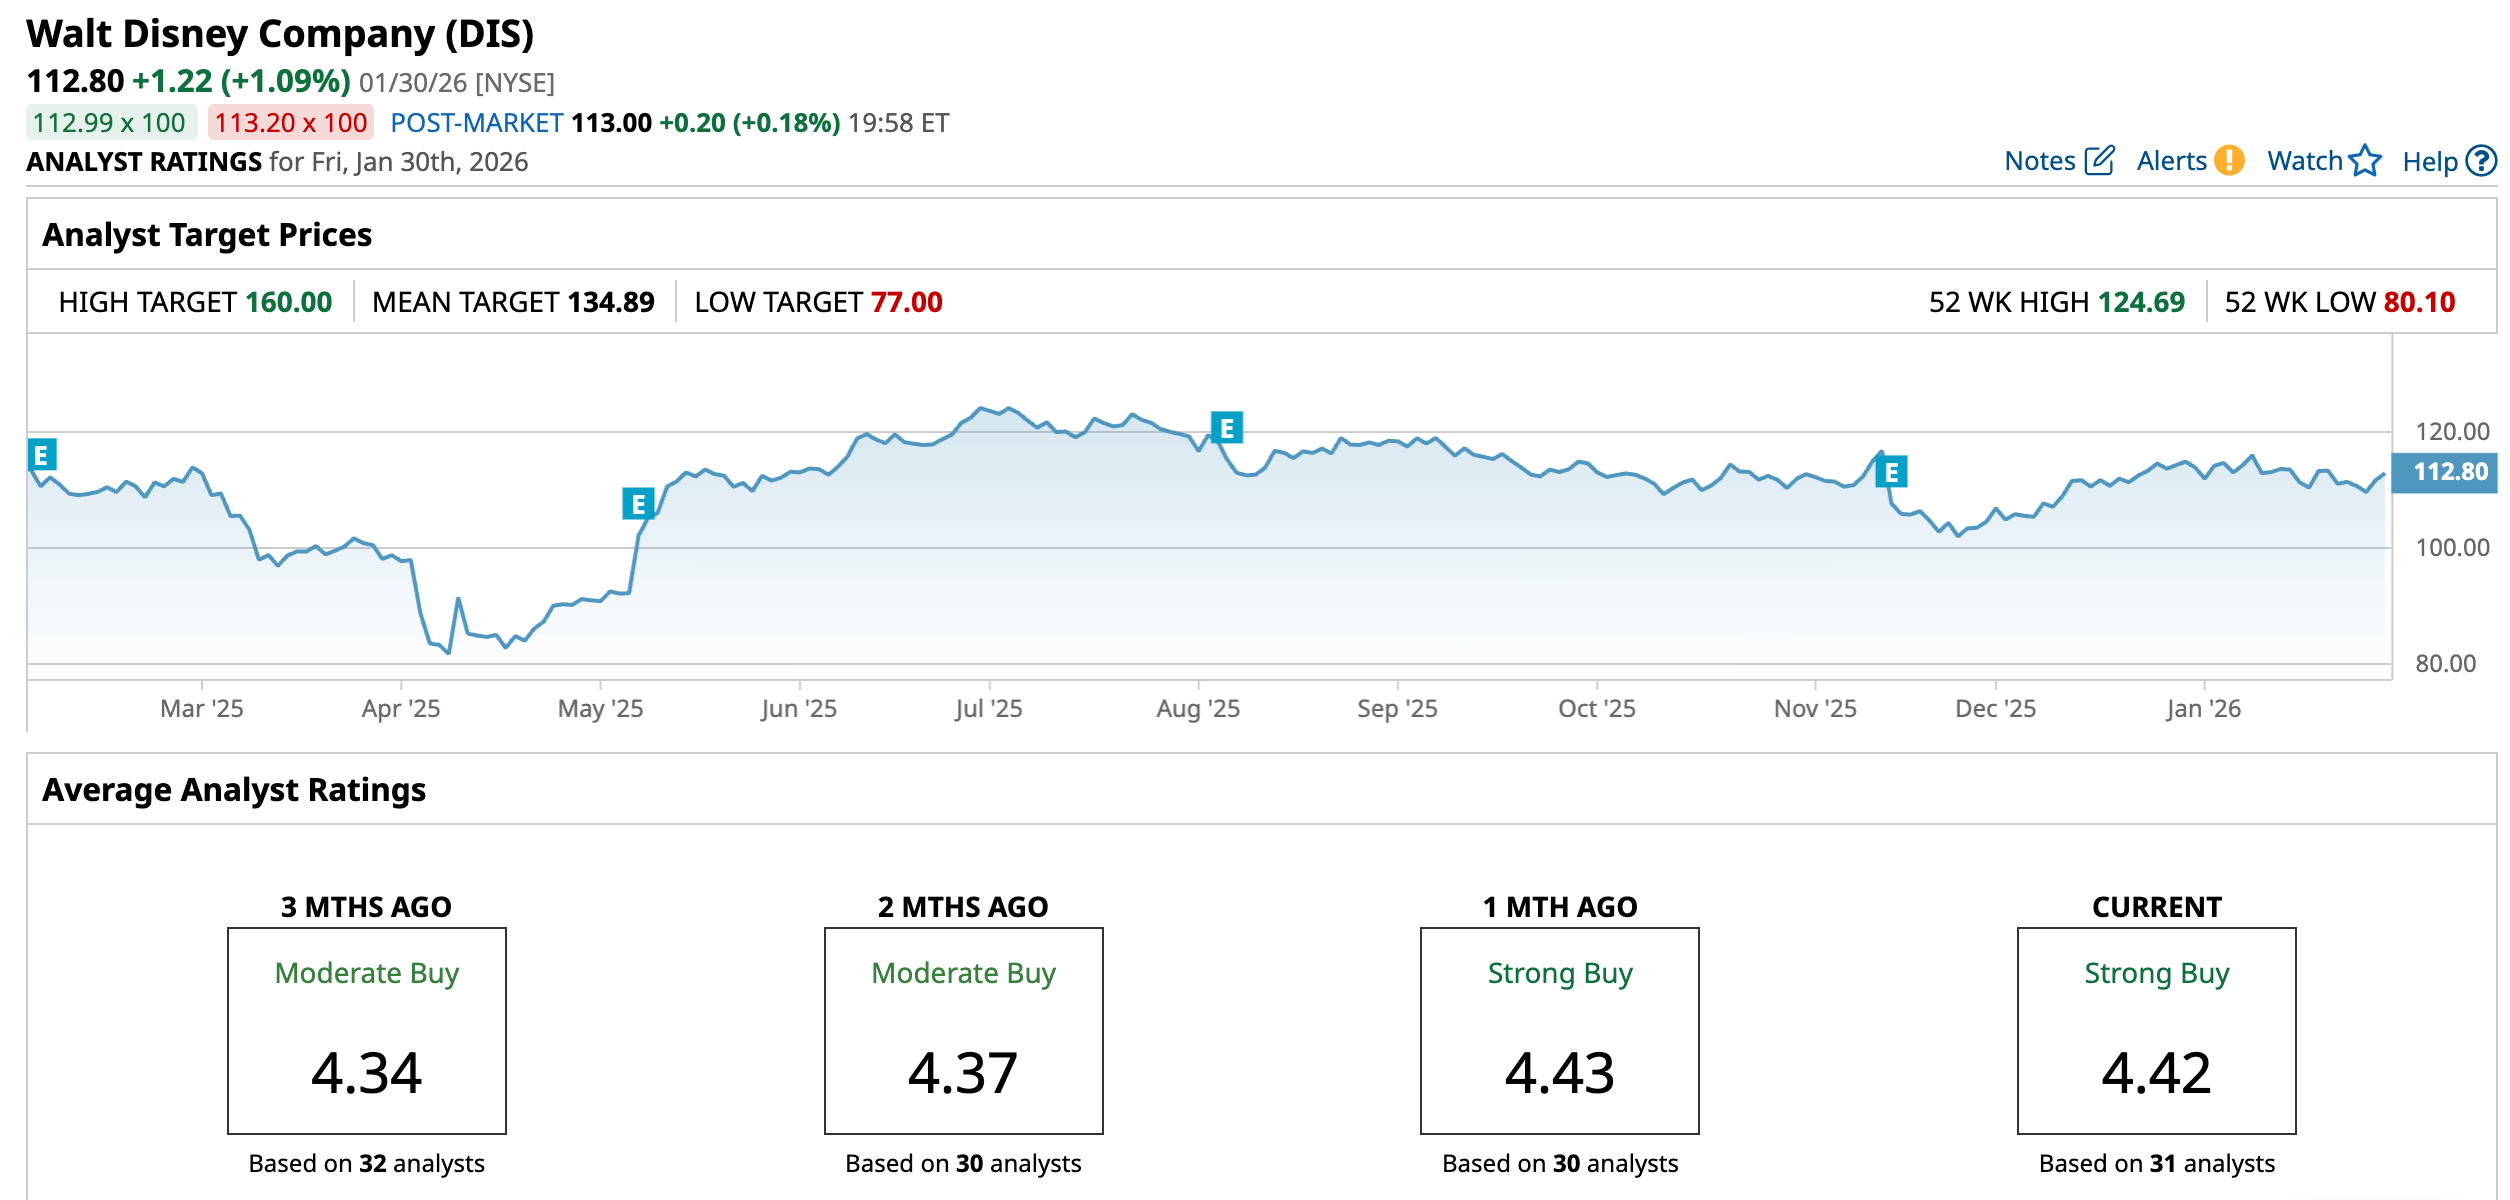Click the 112.80 current price chart label
The height and width of the screenshot is (1200, 2510).
point(2449,472)
